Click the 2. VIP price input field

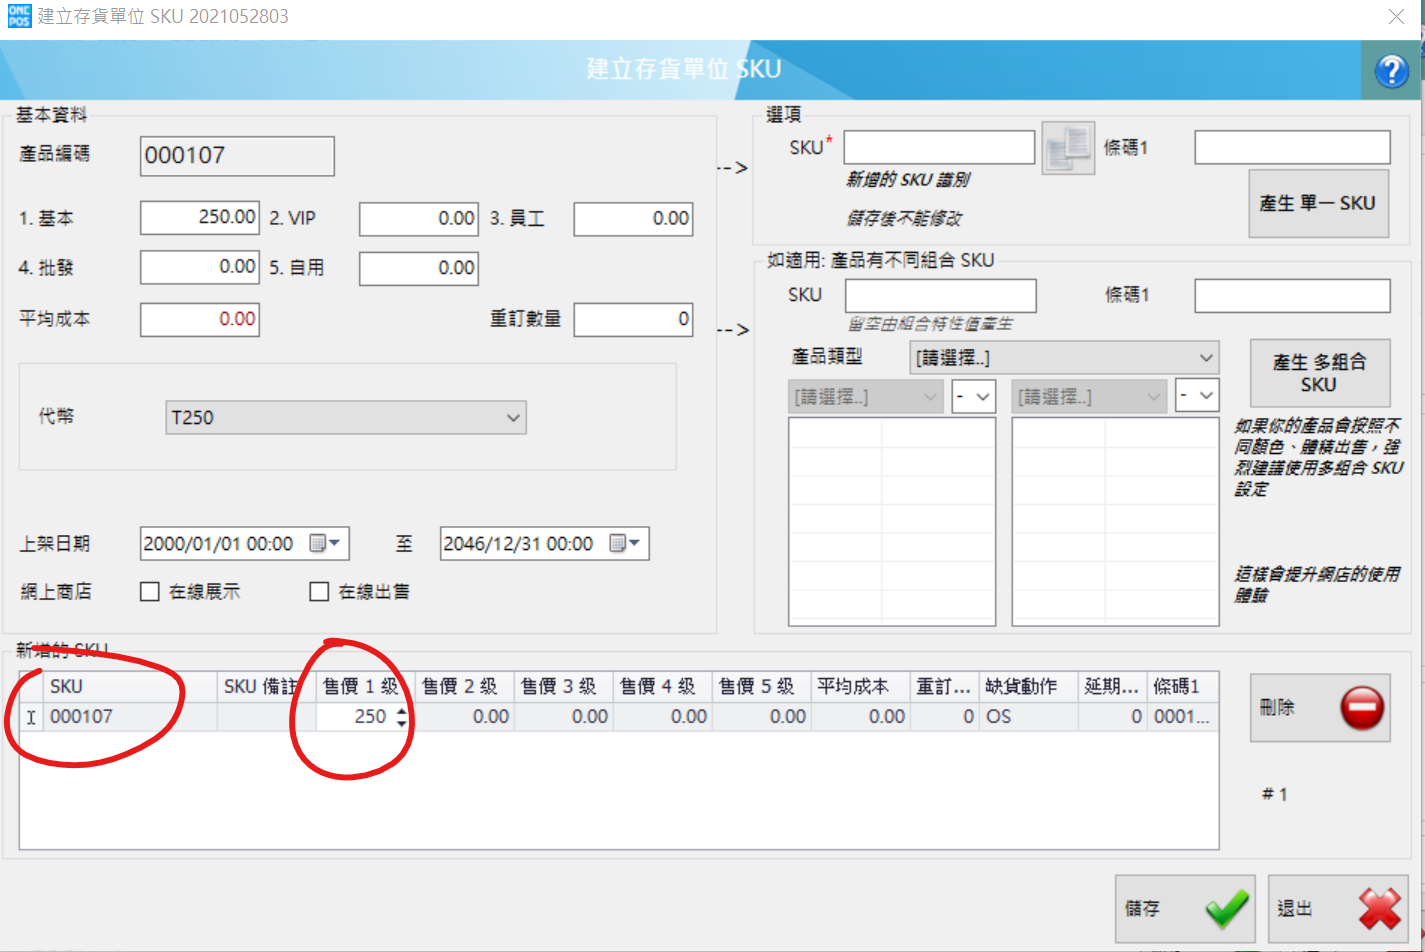pos(419,218)
